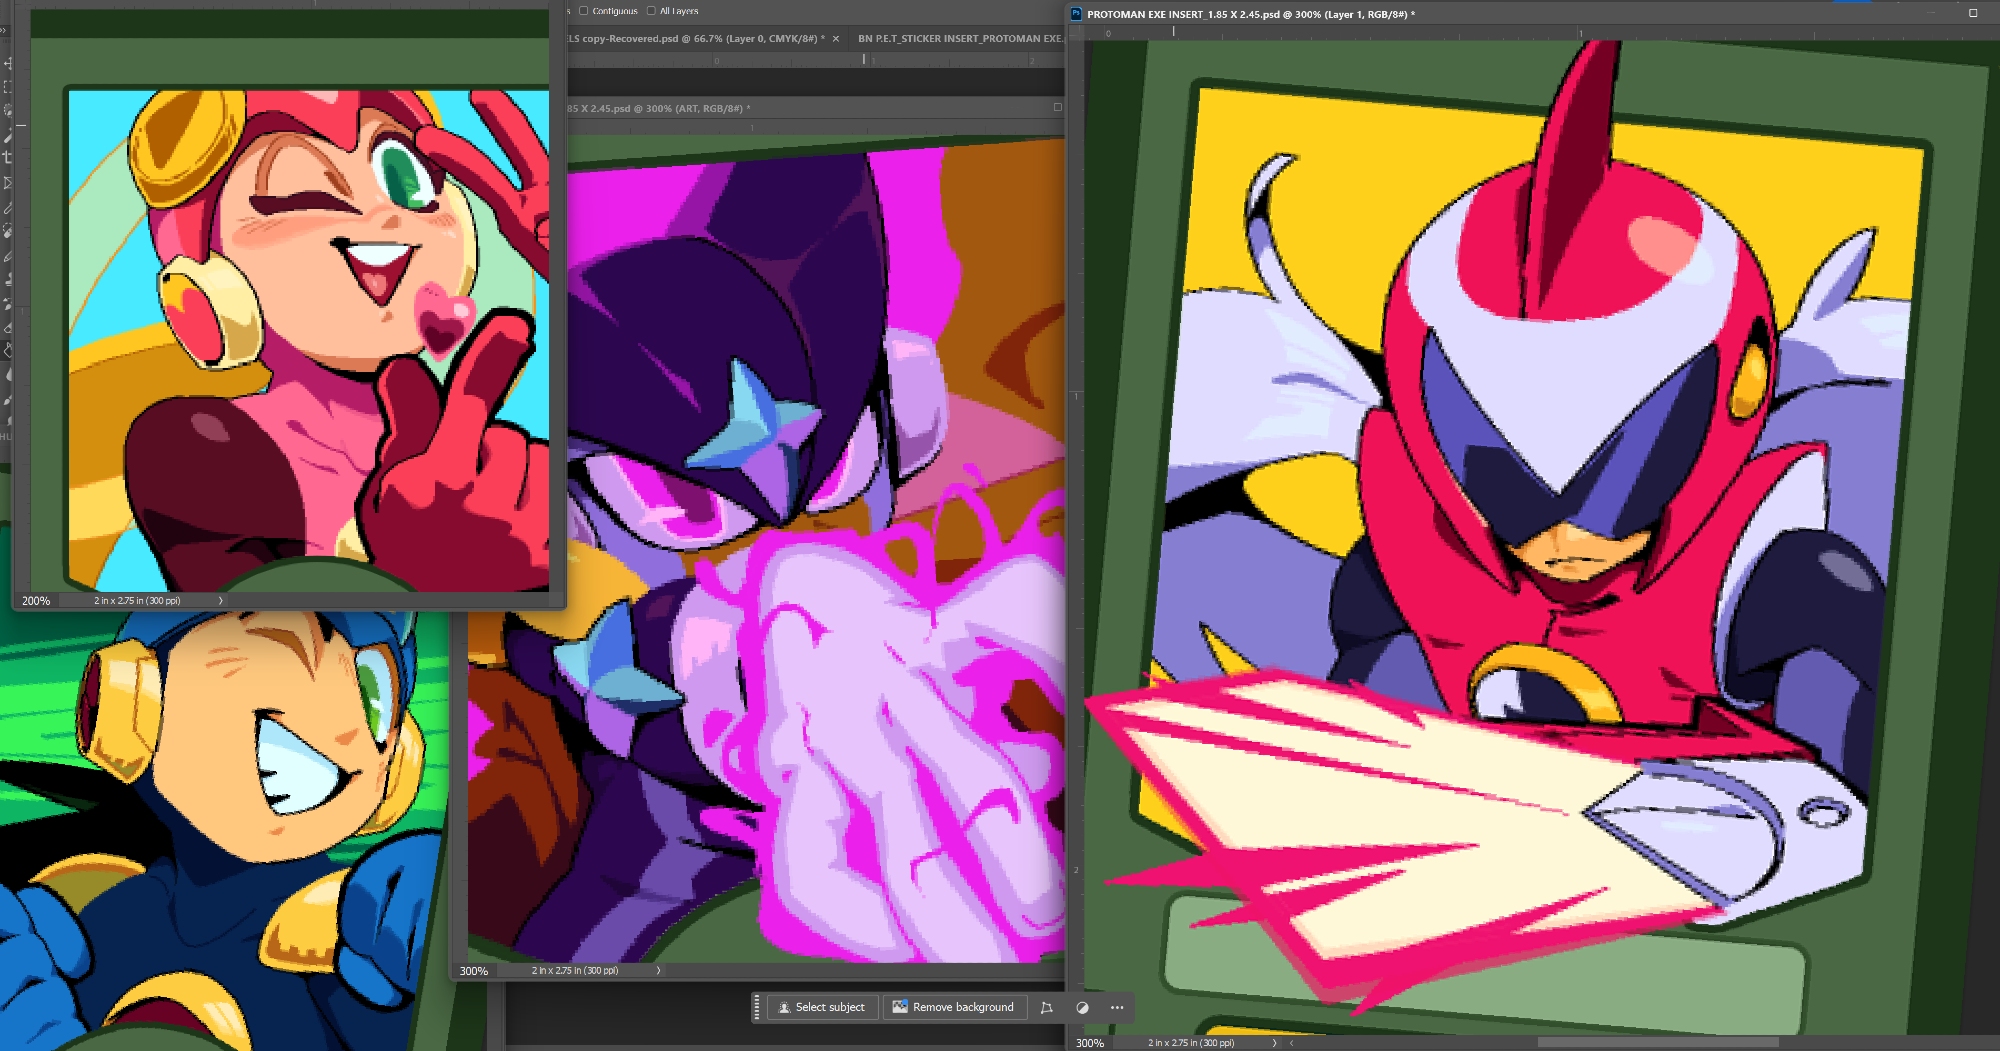The image size is (2000, 1051).
Task: Enable the All Layers checkbox
Action: (651, 11)
